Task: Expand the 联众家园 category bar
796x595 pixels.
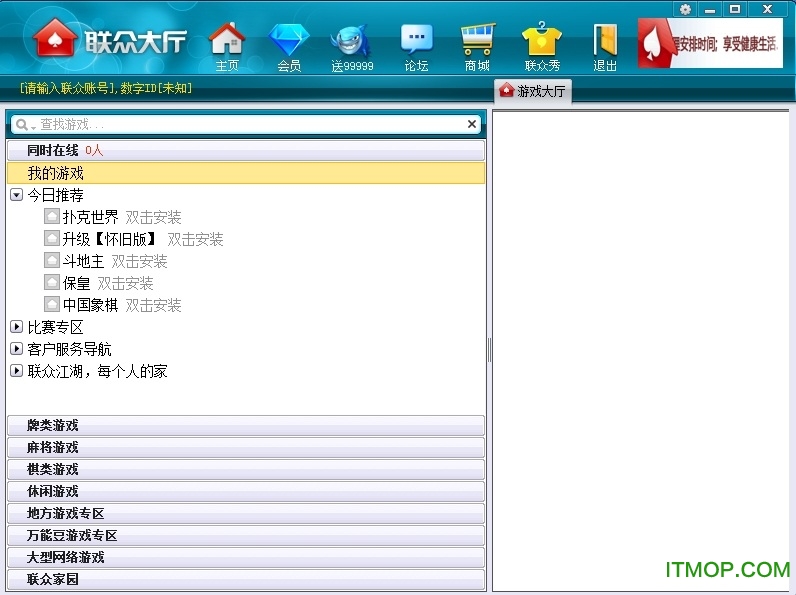Action: pos(246,579)
